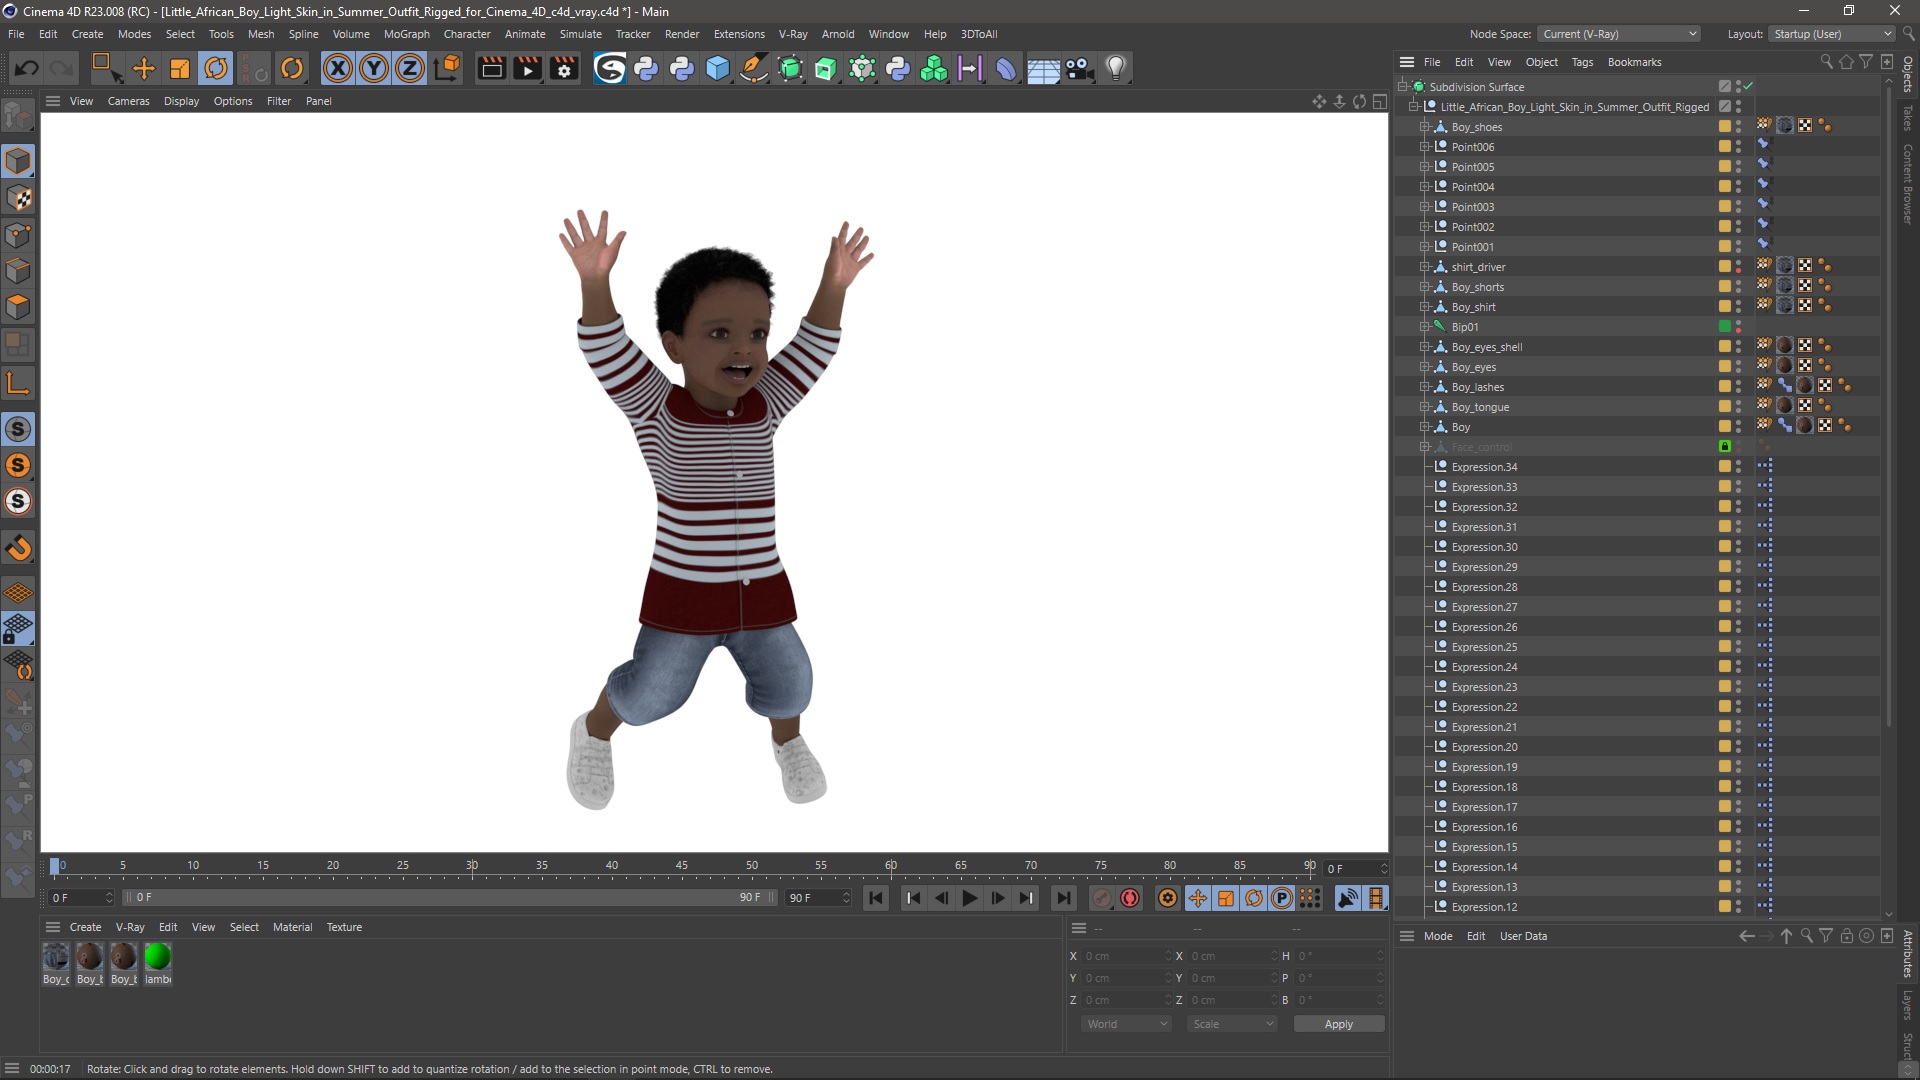This screenshot has height=1080, width=1920.
Task: Switch to Polygons mode
Action: [18, 307]
